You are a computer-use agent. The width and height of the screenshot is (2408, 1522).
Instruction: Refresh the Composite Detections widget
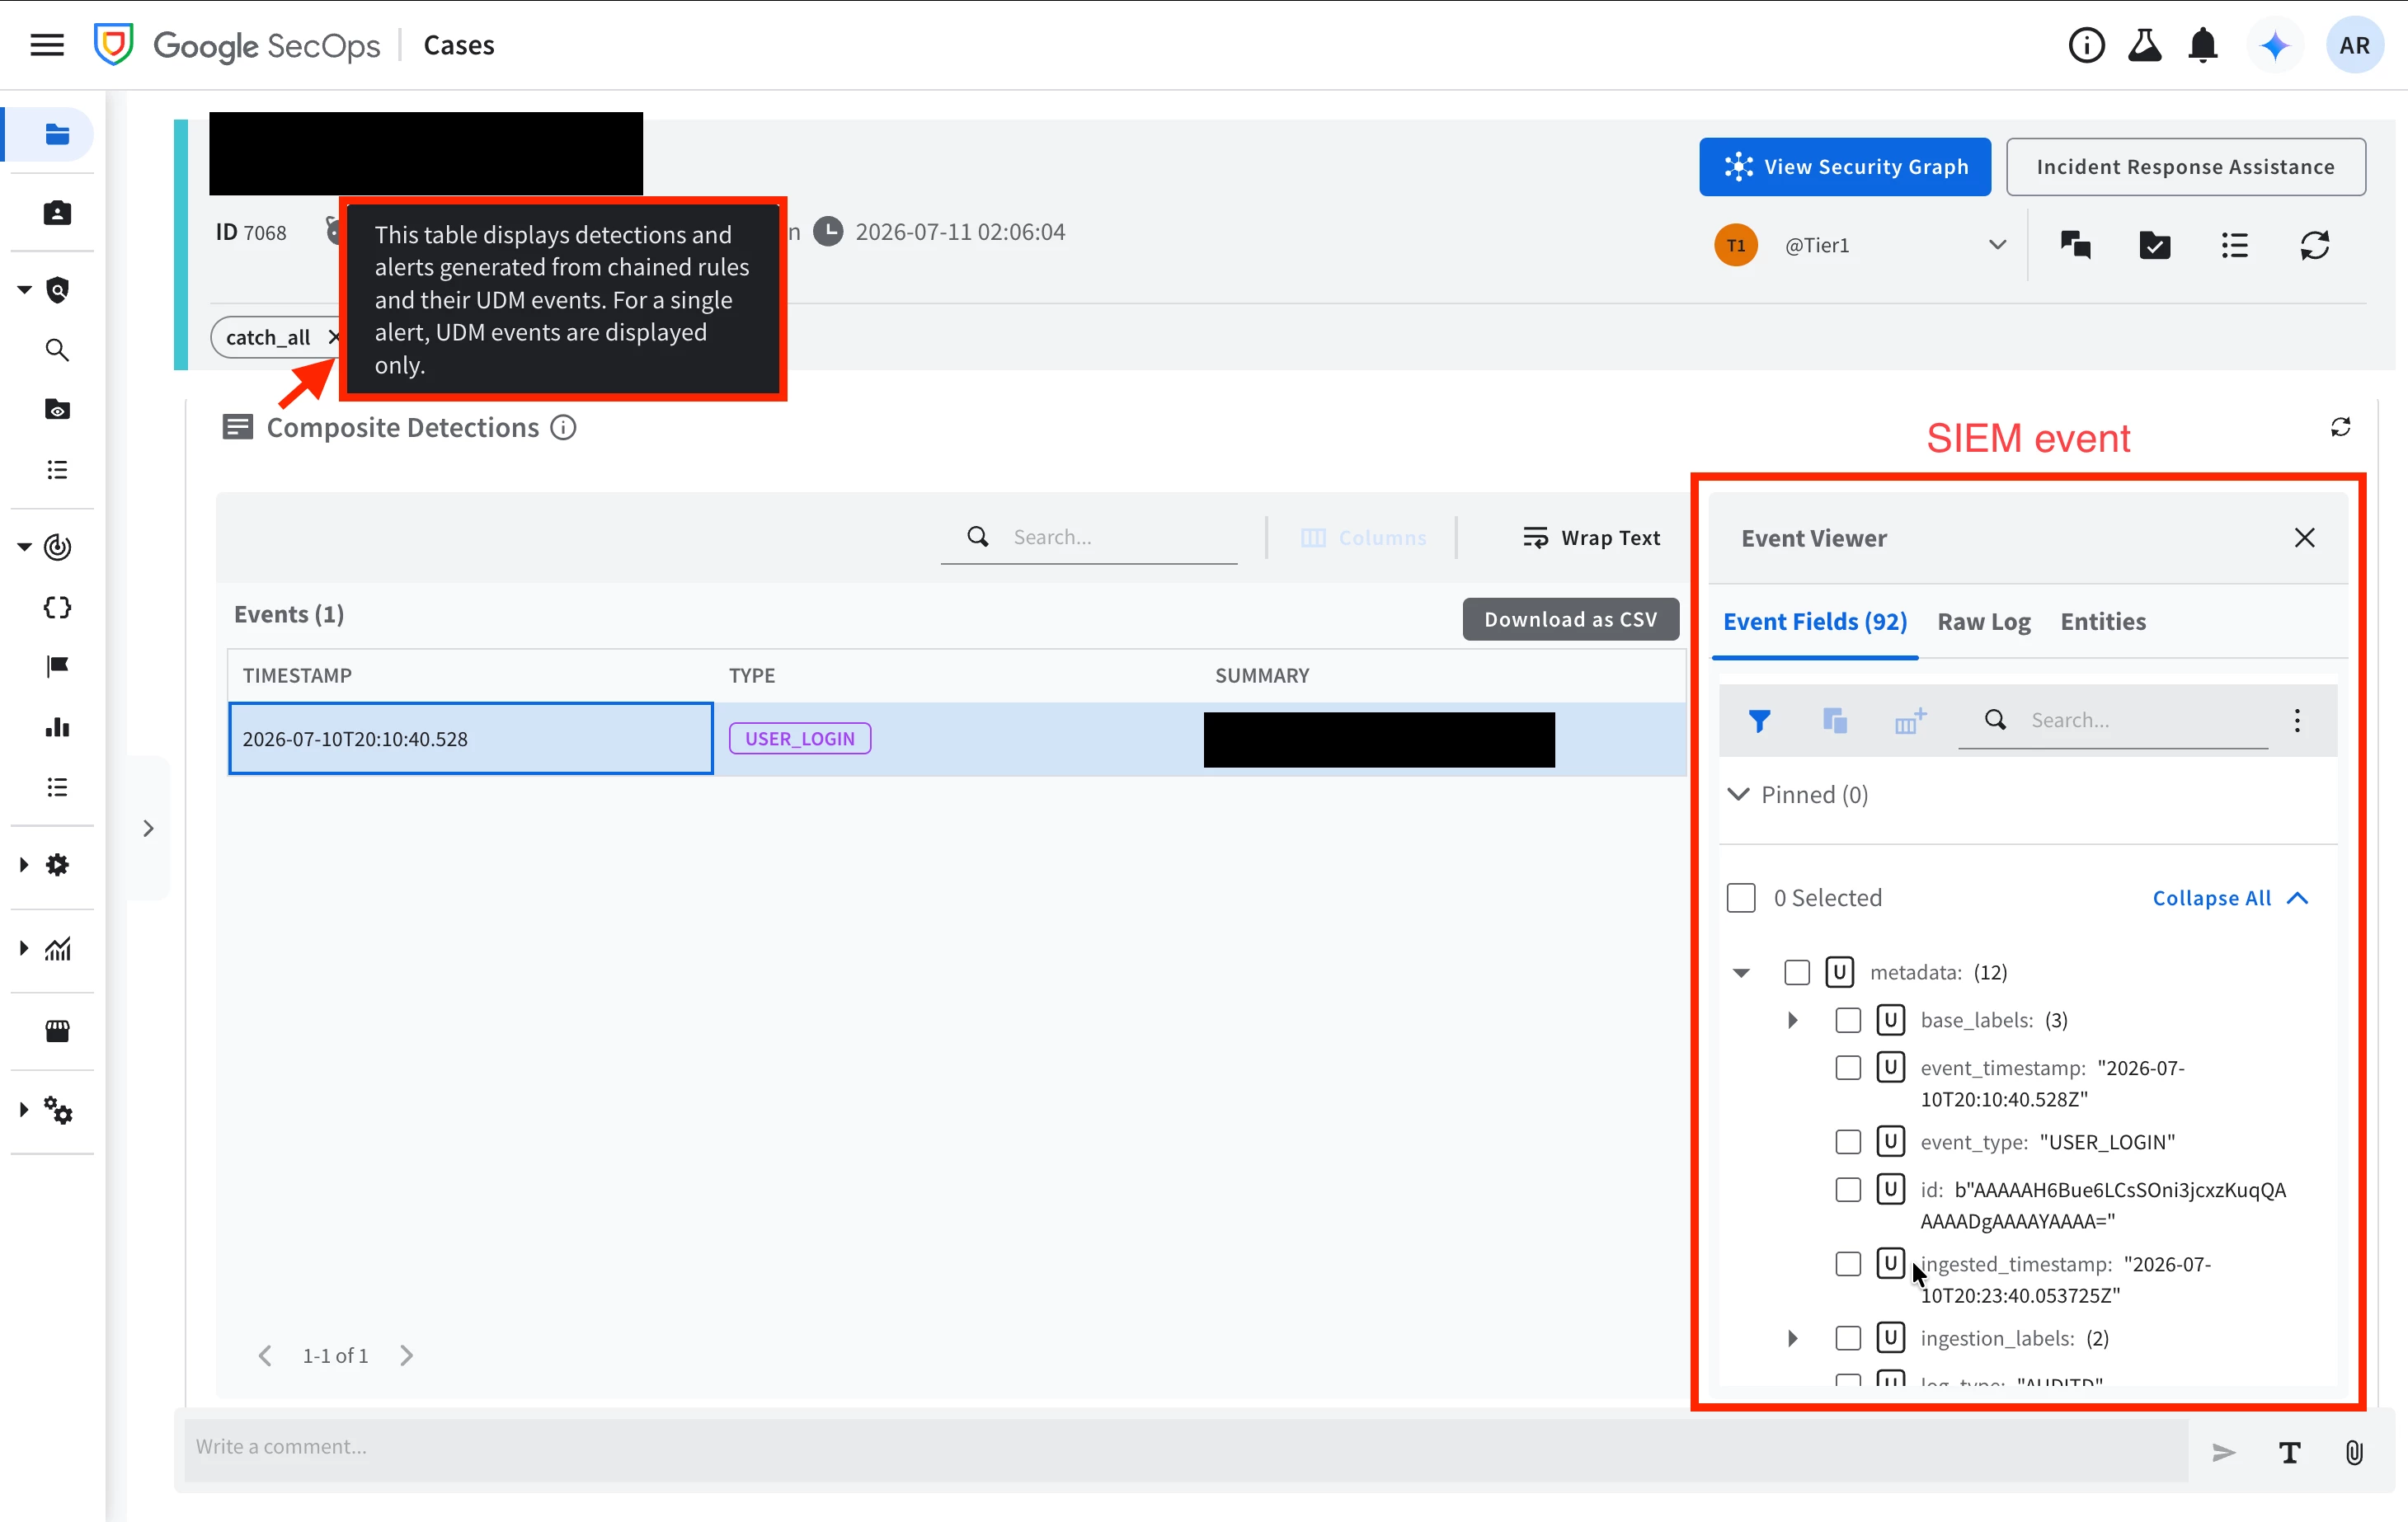coord(2340,427)
